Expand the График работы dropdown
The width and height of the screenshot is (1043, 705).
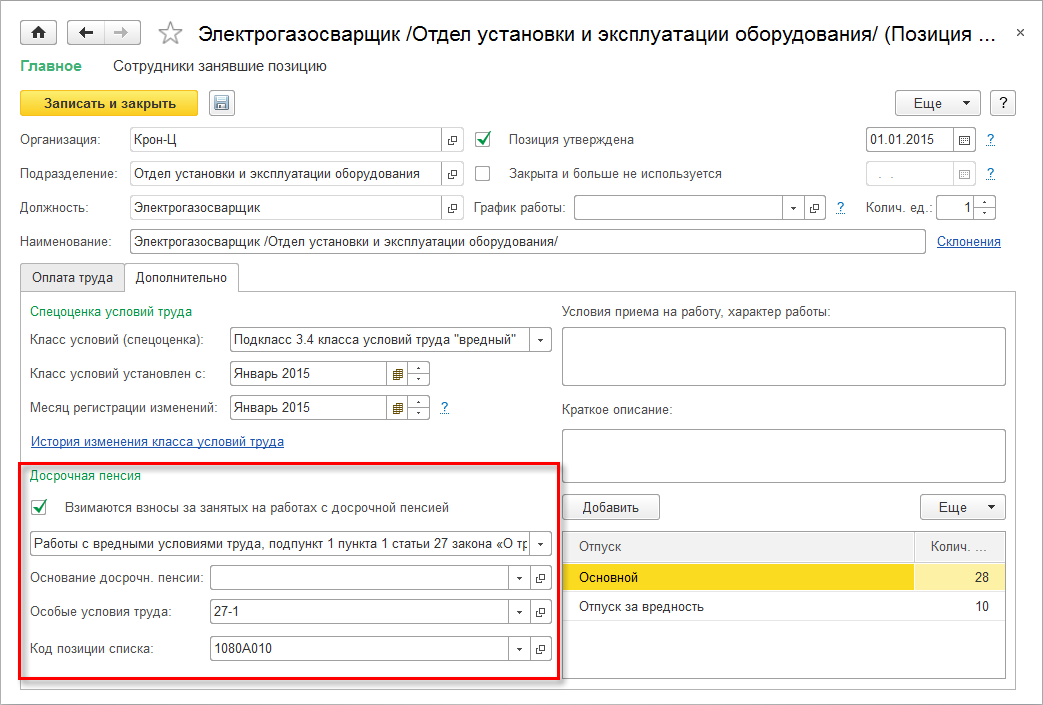click(793, 208)
